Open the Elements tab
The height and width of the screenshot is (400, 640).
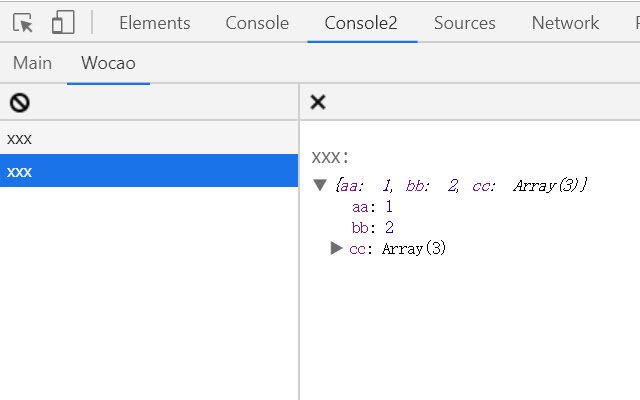[x=155, y=23]
